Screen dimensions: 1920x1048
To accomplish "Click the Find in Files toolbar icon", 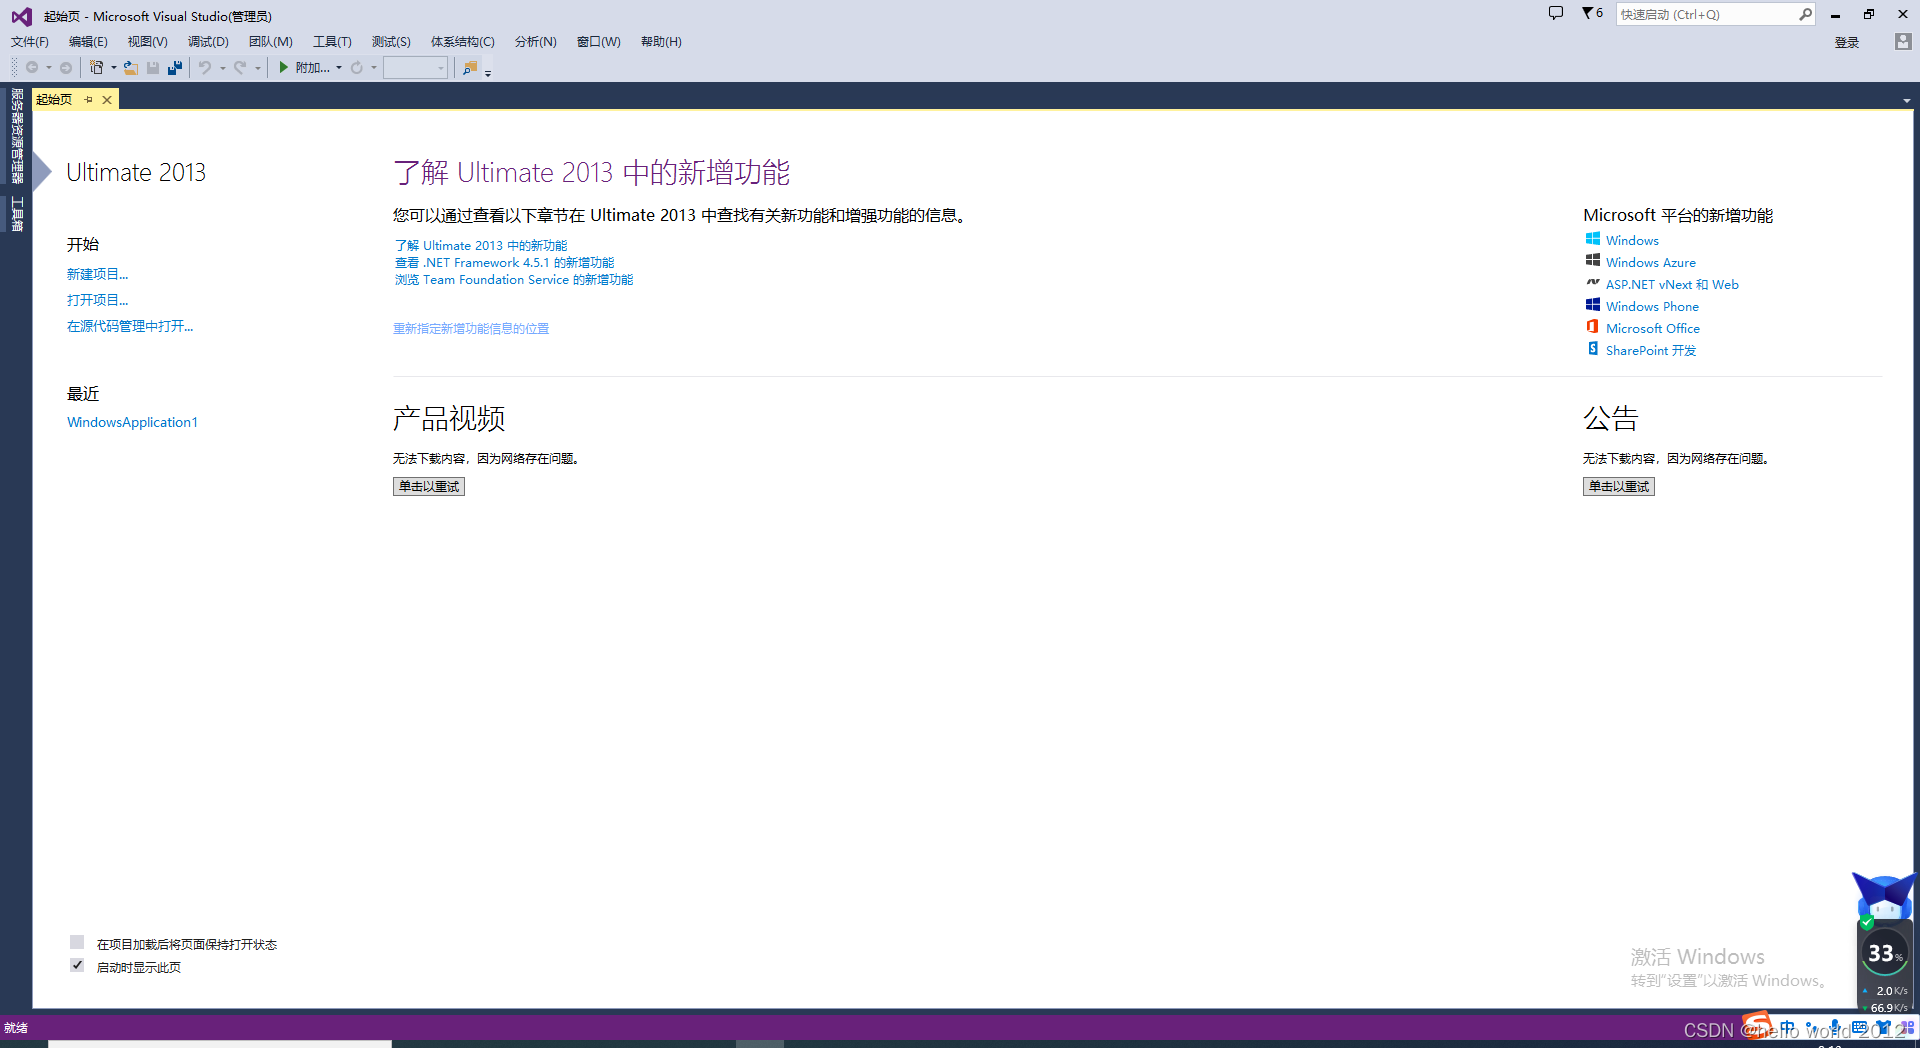I will [x=470, y=68].
